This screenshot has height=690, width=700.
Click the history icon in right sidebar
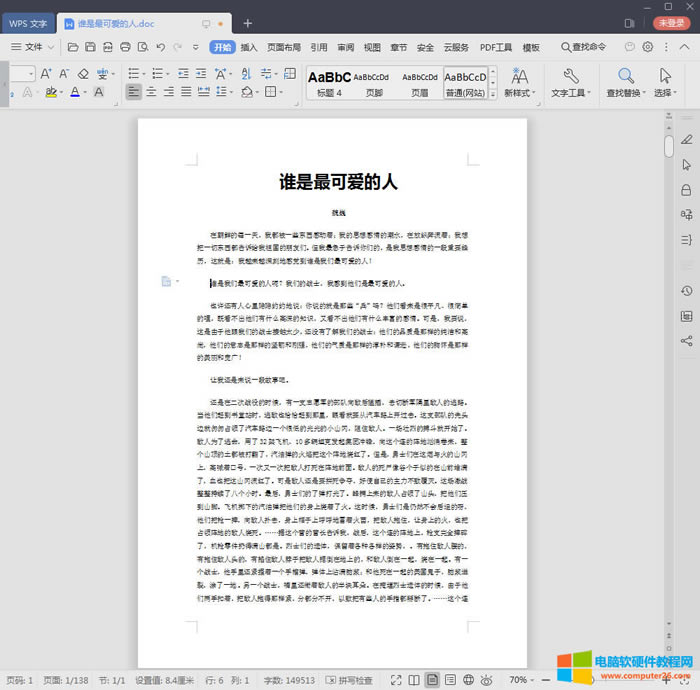686,291
